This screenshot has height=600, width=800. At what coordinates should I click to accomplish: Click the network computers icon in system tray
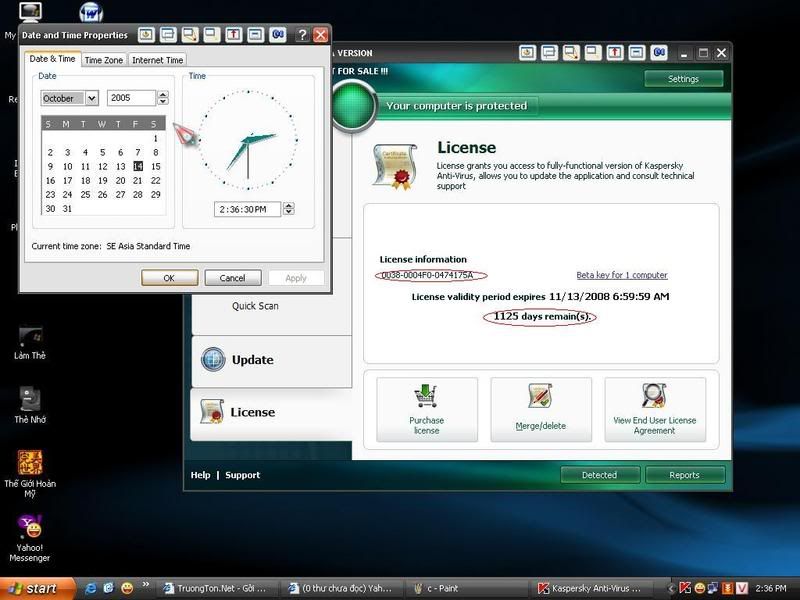point(713,588)
